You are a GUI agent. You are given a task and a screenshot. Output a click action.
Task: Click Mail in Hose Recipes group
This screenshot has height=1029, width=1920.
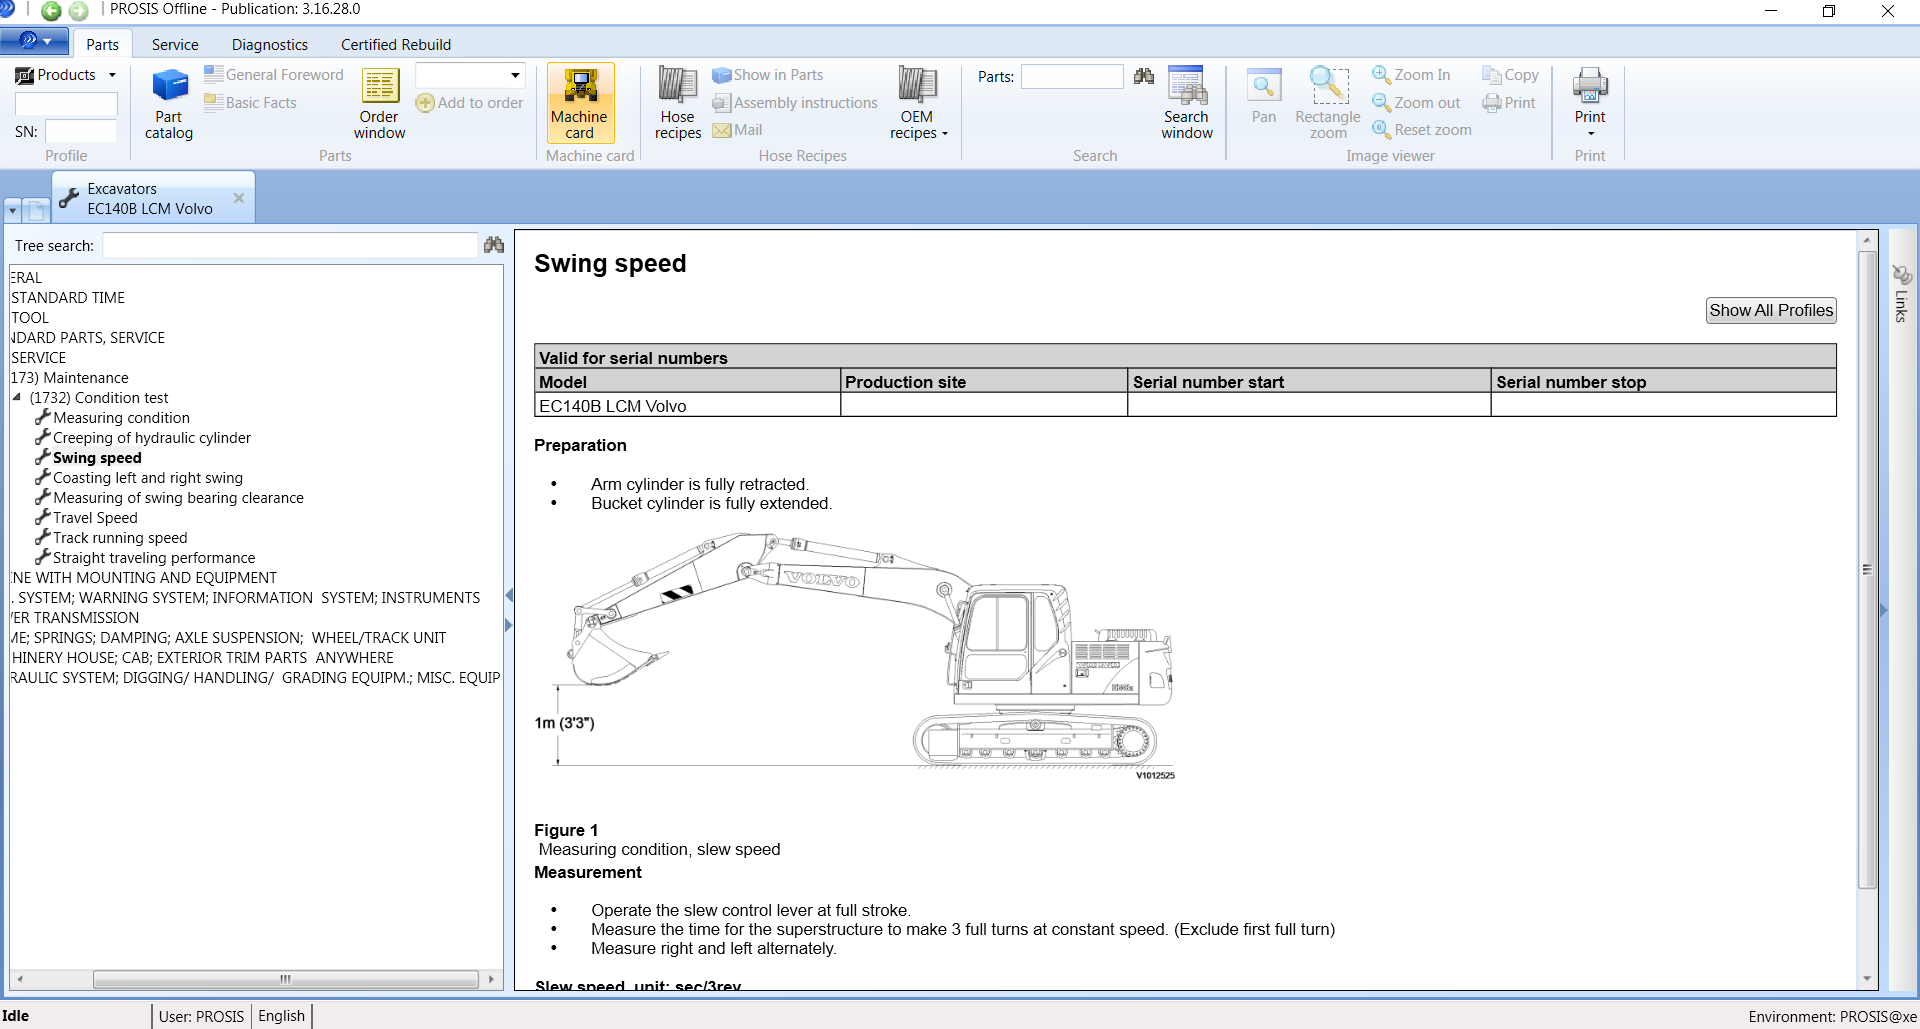738,130
